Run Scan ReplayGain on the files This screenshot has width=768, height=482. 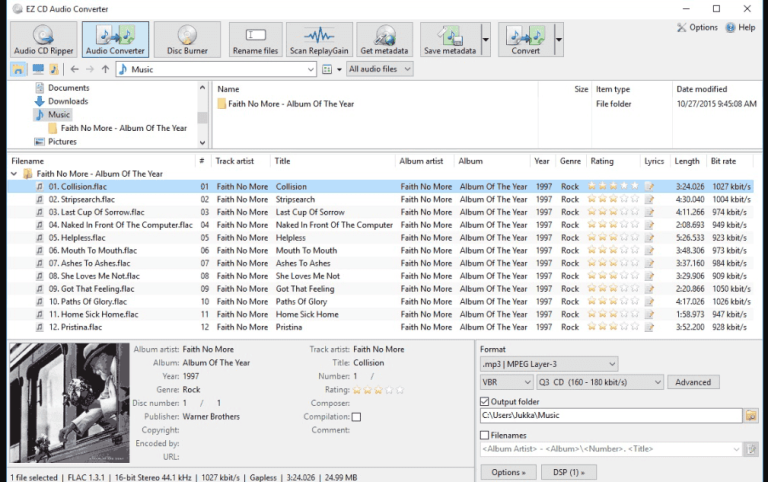click(319, 39)
